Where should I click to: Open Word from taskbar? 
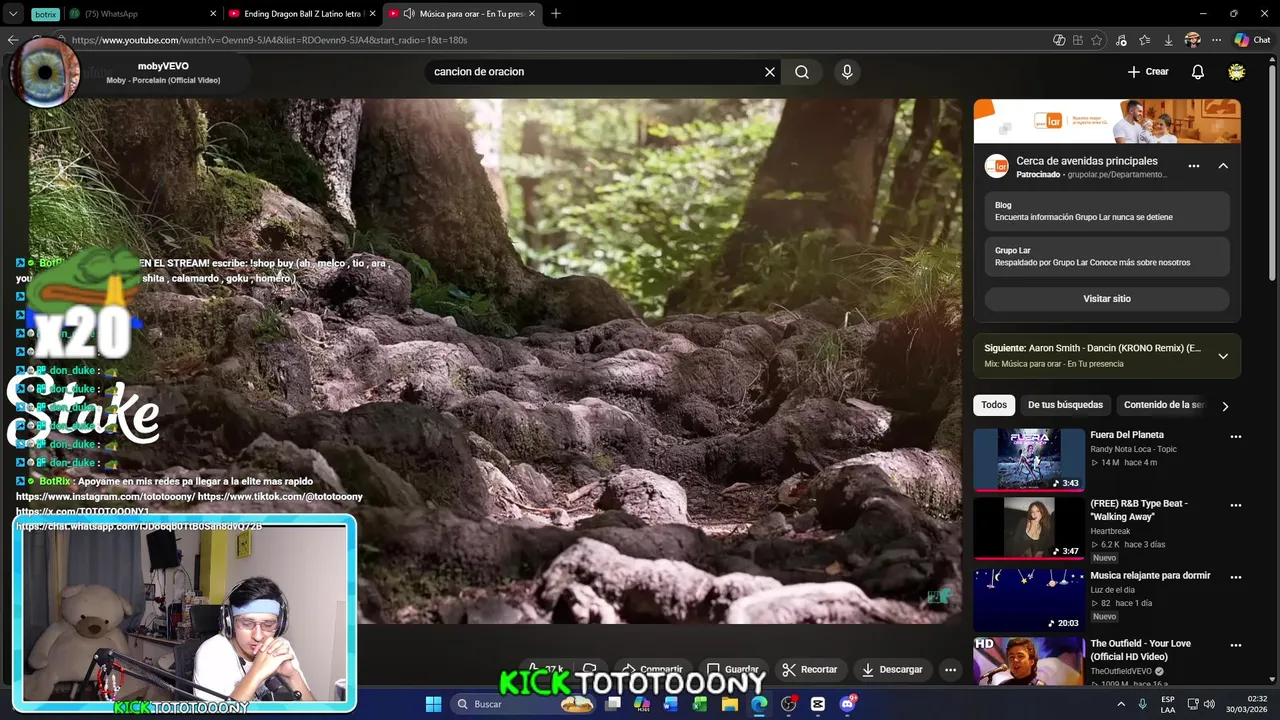click(671, 704)
